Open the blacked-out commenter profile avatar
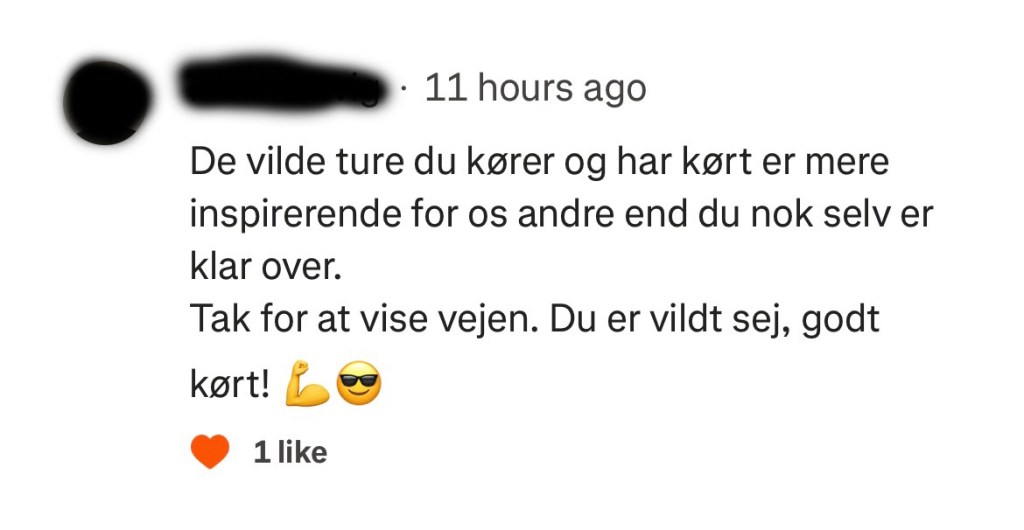 coord(106,102)
